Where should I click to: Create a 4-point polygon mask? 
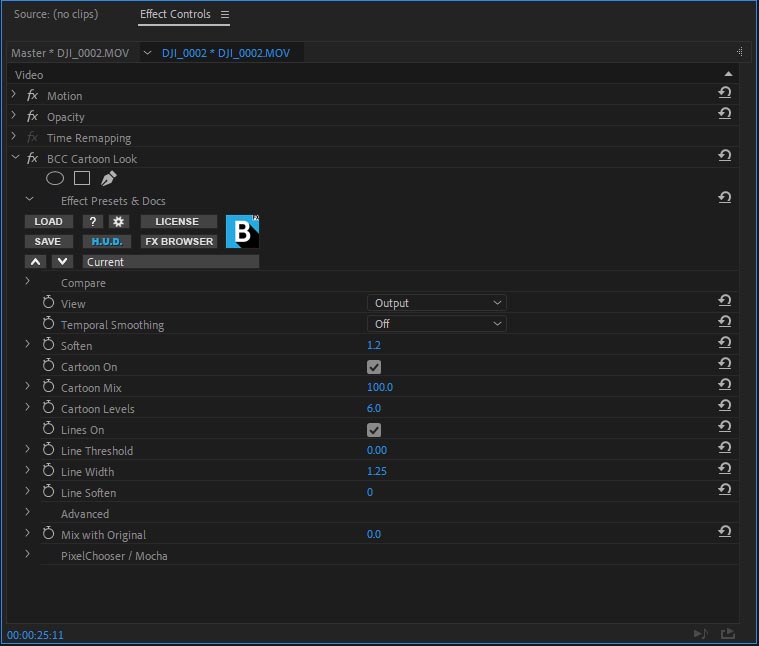82,179
